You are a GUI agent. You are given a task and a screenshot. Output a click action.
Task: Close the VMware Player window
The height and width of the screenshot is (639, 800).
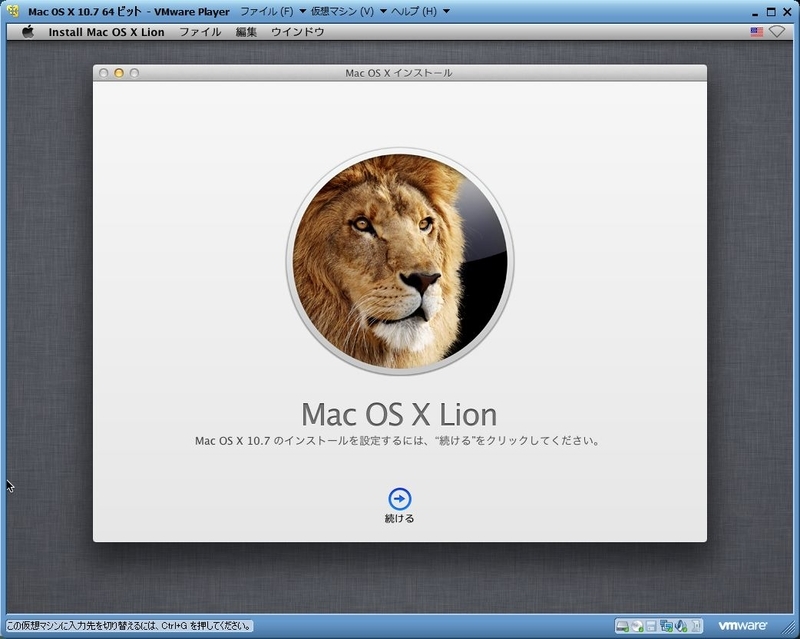(x=787, y=11)
